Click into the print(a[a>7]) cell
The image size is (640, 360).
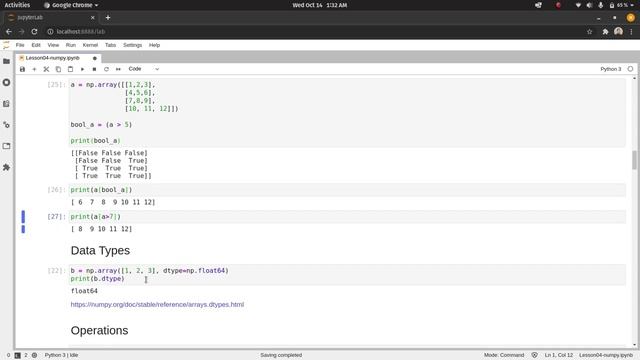(x=347, y=217)
